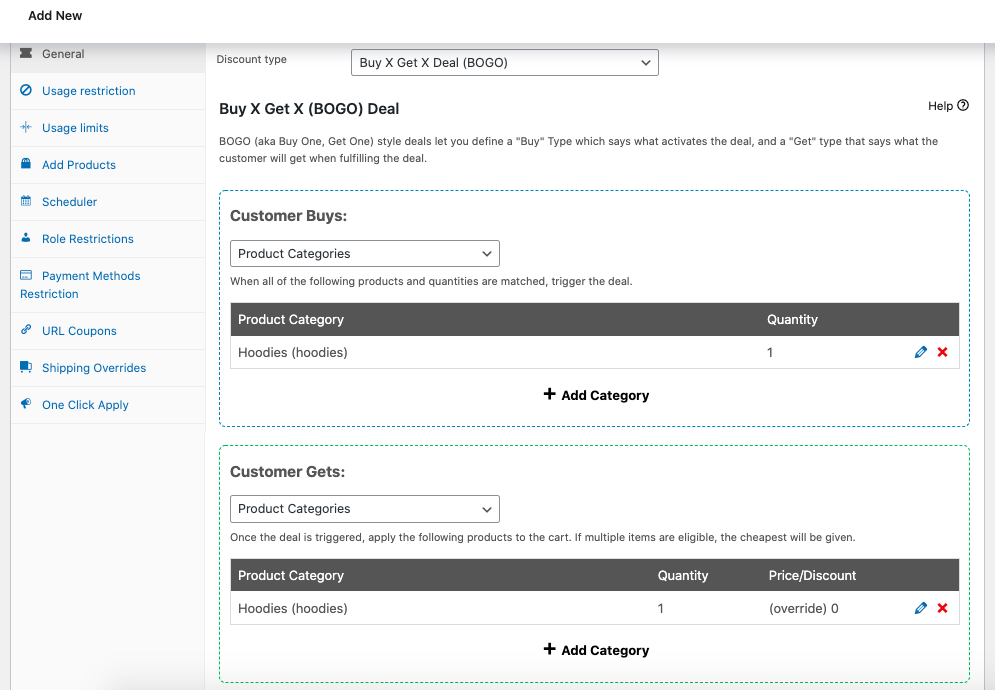Click the Scheduler calendar icon
The width and height of the screenshot is (995, 690).
(x=26, y=201)
